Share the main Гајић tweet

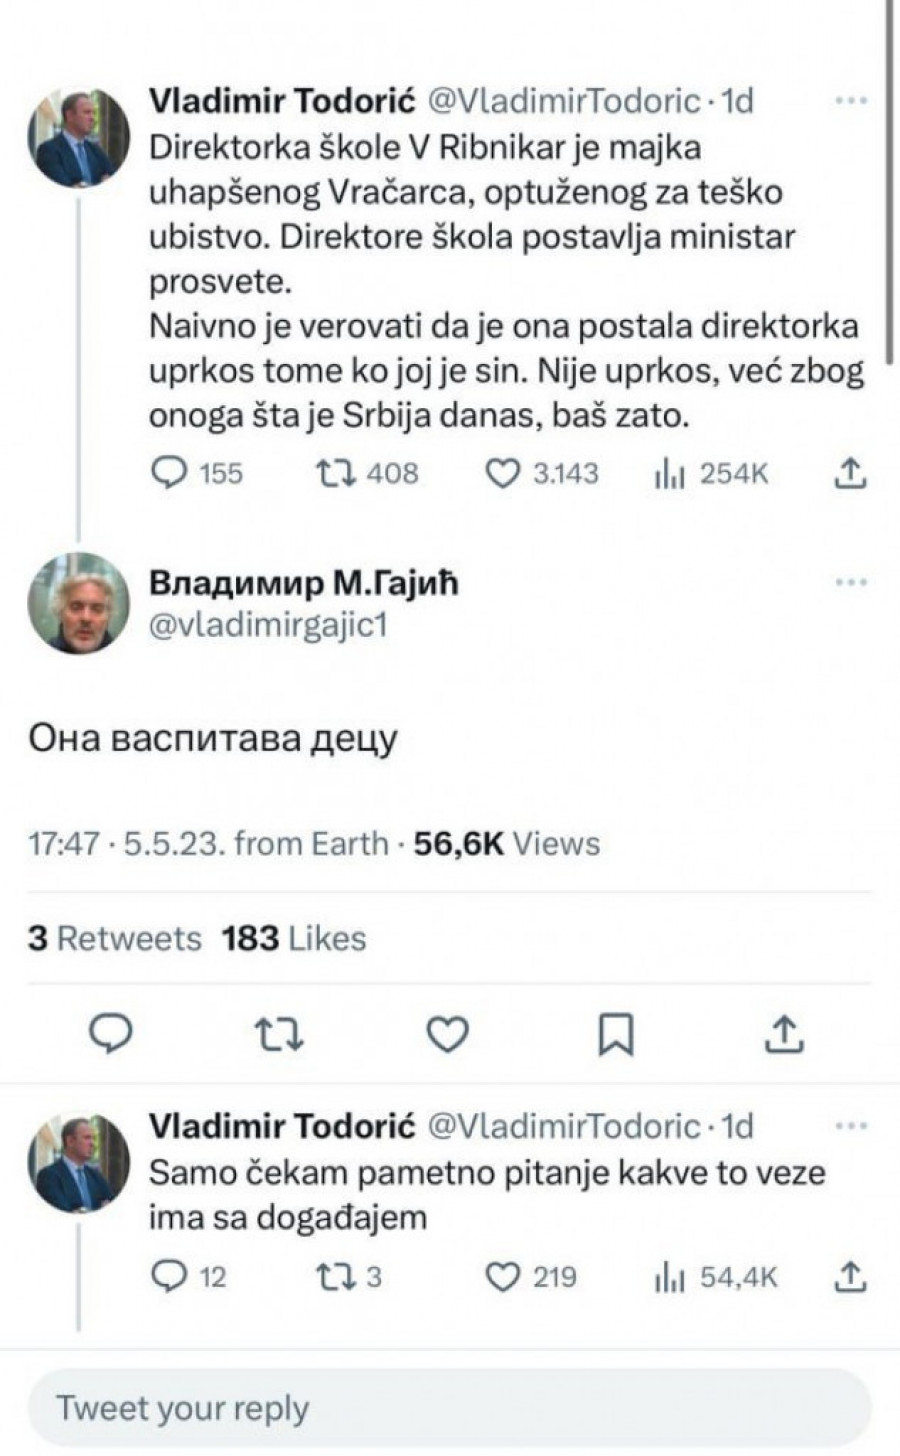784,1034
